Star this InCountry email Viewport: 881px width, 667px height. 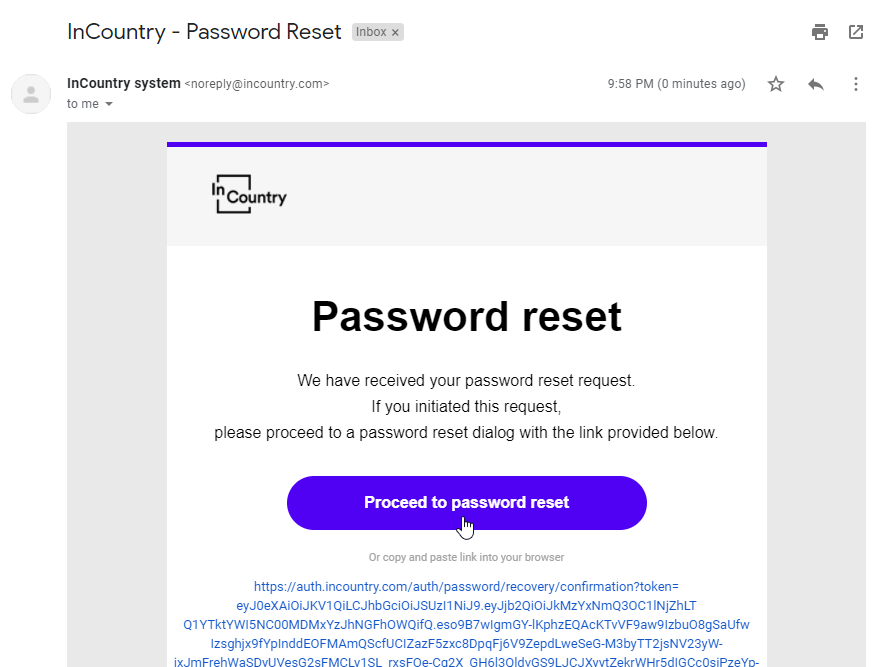click(x=776, y=84)
